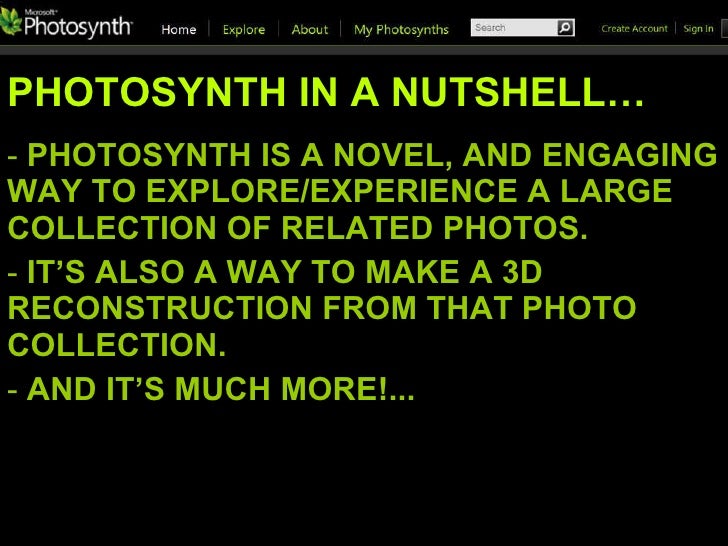Click the Create Account link
Viewport: 728px width, 546px height.
tap(634, 29)
